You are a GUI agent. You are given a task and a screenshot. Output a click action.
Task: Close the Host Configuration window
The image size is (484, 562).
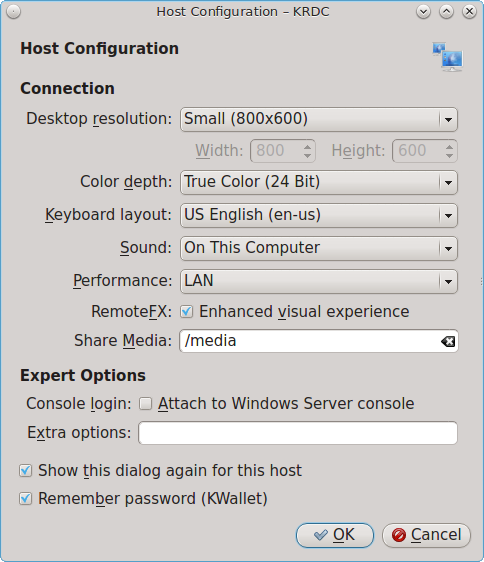click(469, 12)
